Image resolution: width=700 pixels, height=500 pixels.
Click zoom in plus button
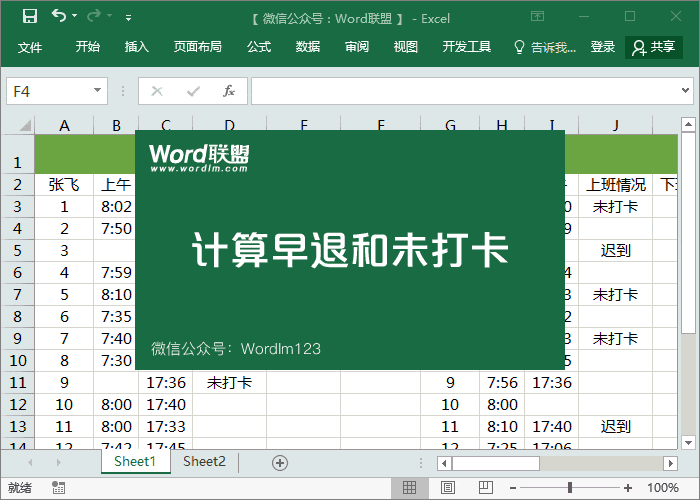coord(627,488)
